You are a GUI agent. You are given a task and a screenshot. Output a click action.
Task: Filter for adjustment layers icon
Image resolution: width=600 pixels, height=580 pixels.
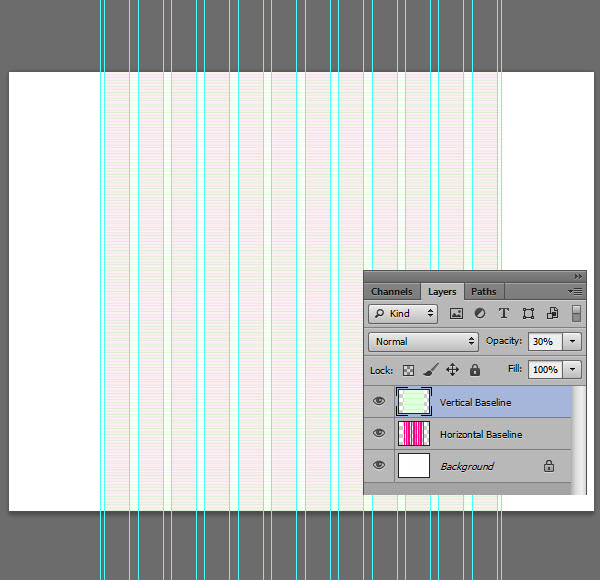pos(480,313)
